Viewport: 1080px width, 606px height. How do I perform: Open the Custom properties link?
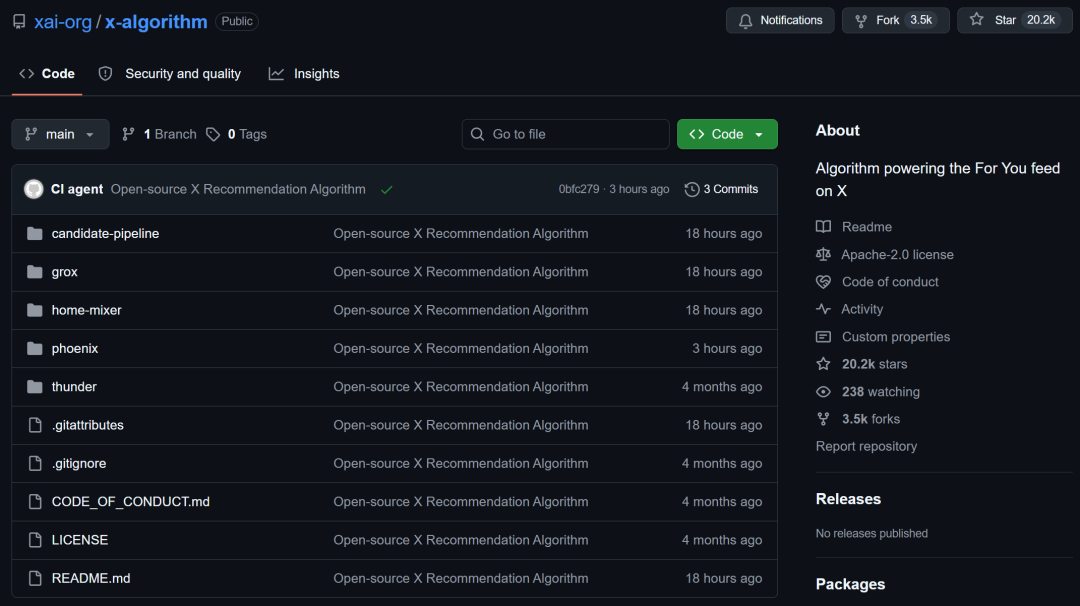[895, 337]
